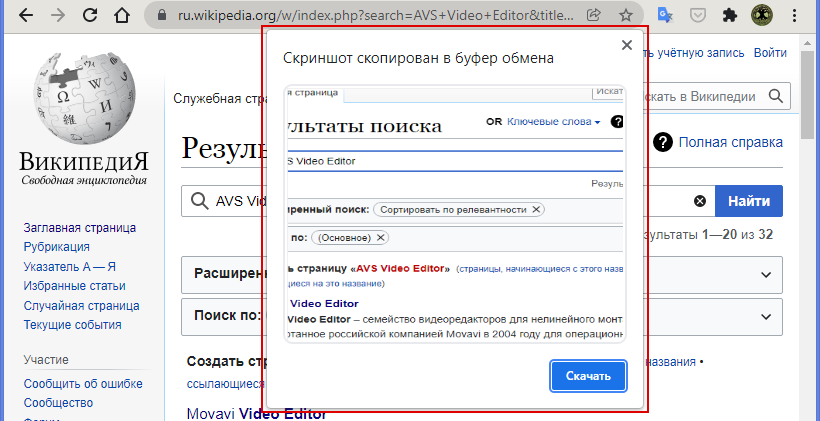Viewport: 820px width, 421px height.
Task: Open the screenshot preview thumbnail
Action: (455, 213)
